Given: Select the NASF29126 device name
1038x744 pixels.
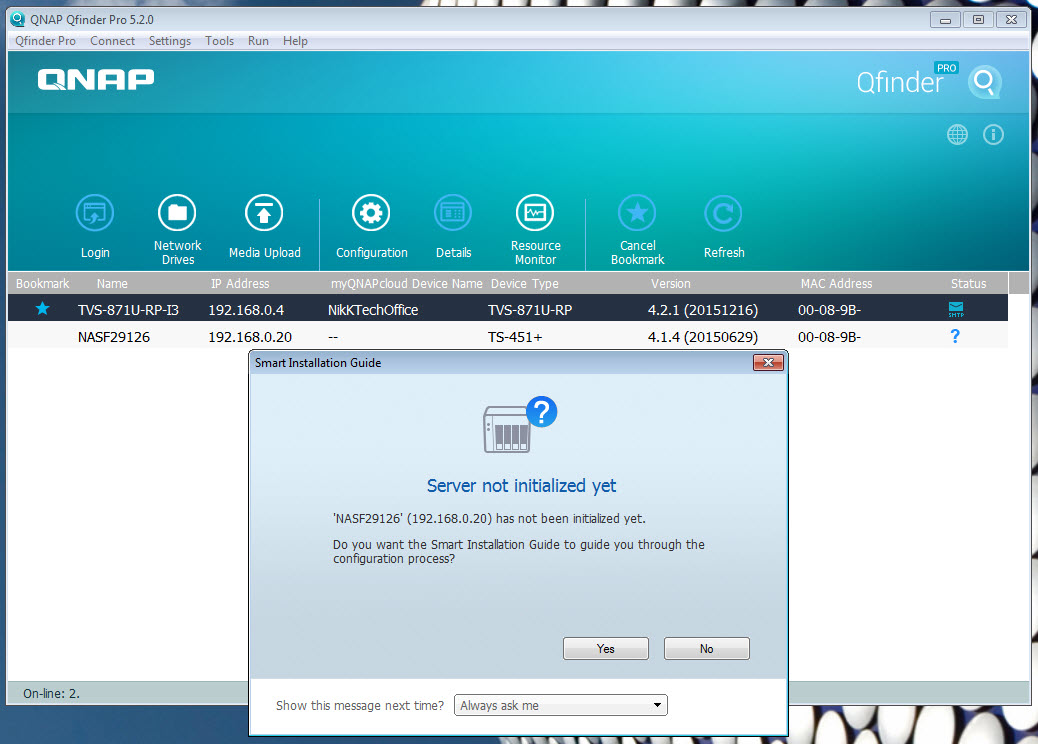Looking at the screenshot, I should pyautogui.click(x=114, y=337).
